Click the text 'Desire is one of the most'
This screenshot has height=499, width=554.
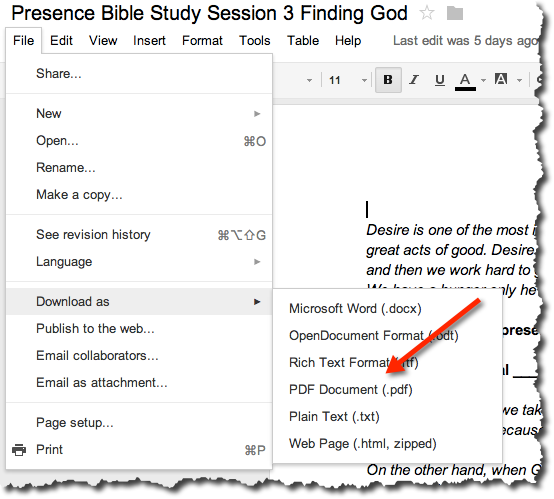[x=447, y=230]
